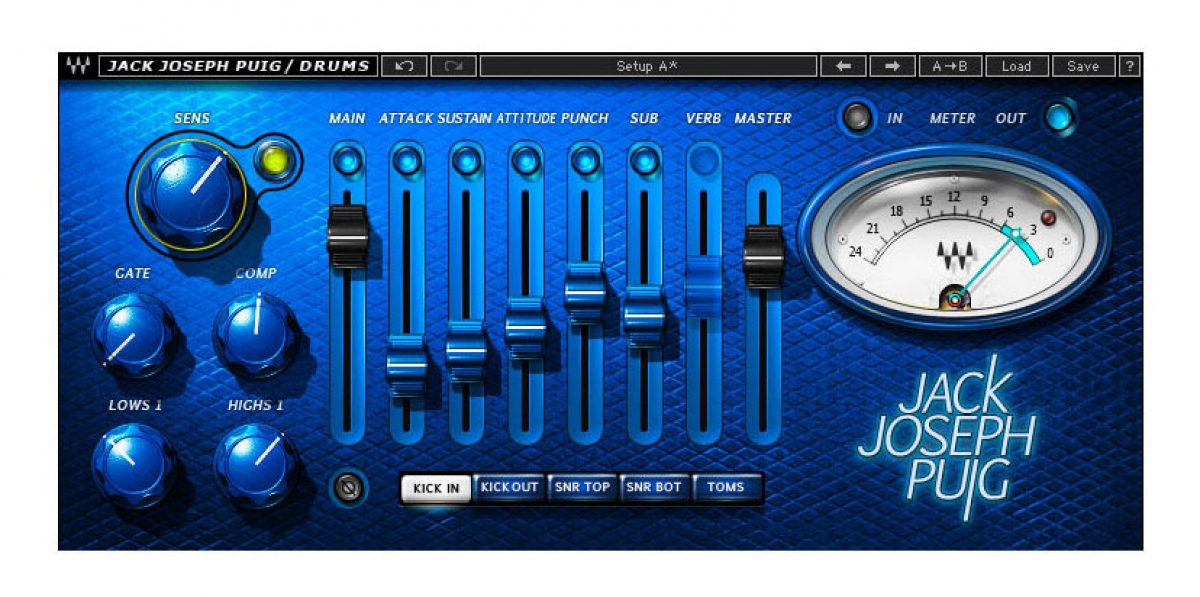Image resolution: width=1200 pixels, height=597 pixels.
Task: Switch meter to OUT
Action: 1059,118
